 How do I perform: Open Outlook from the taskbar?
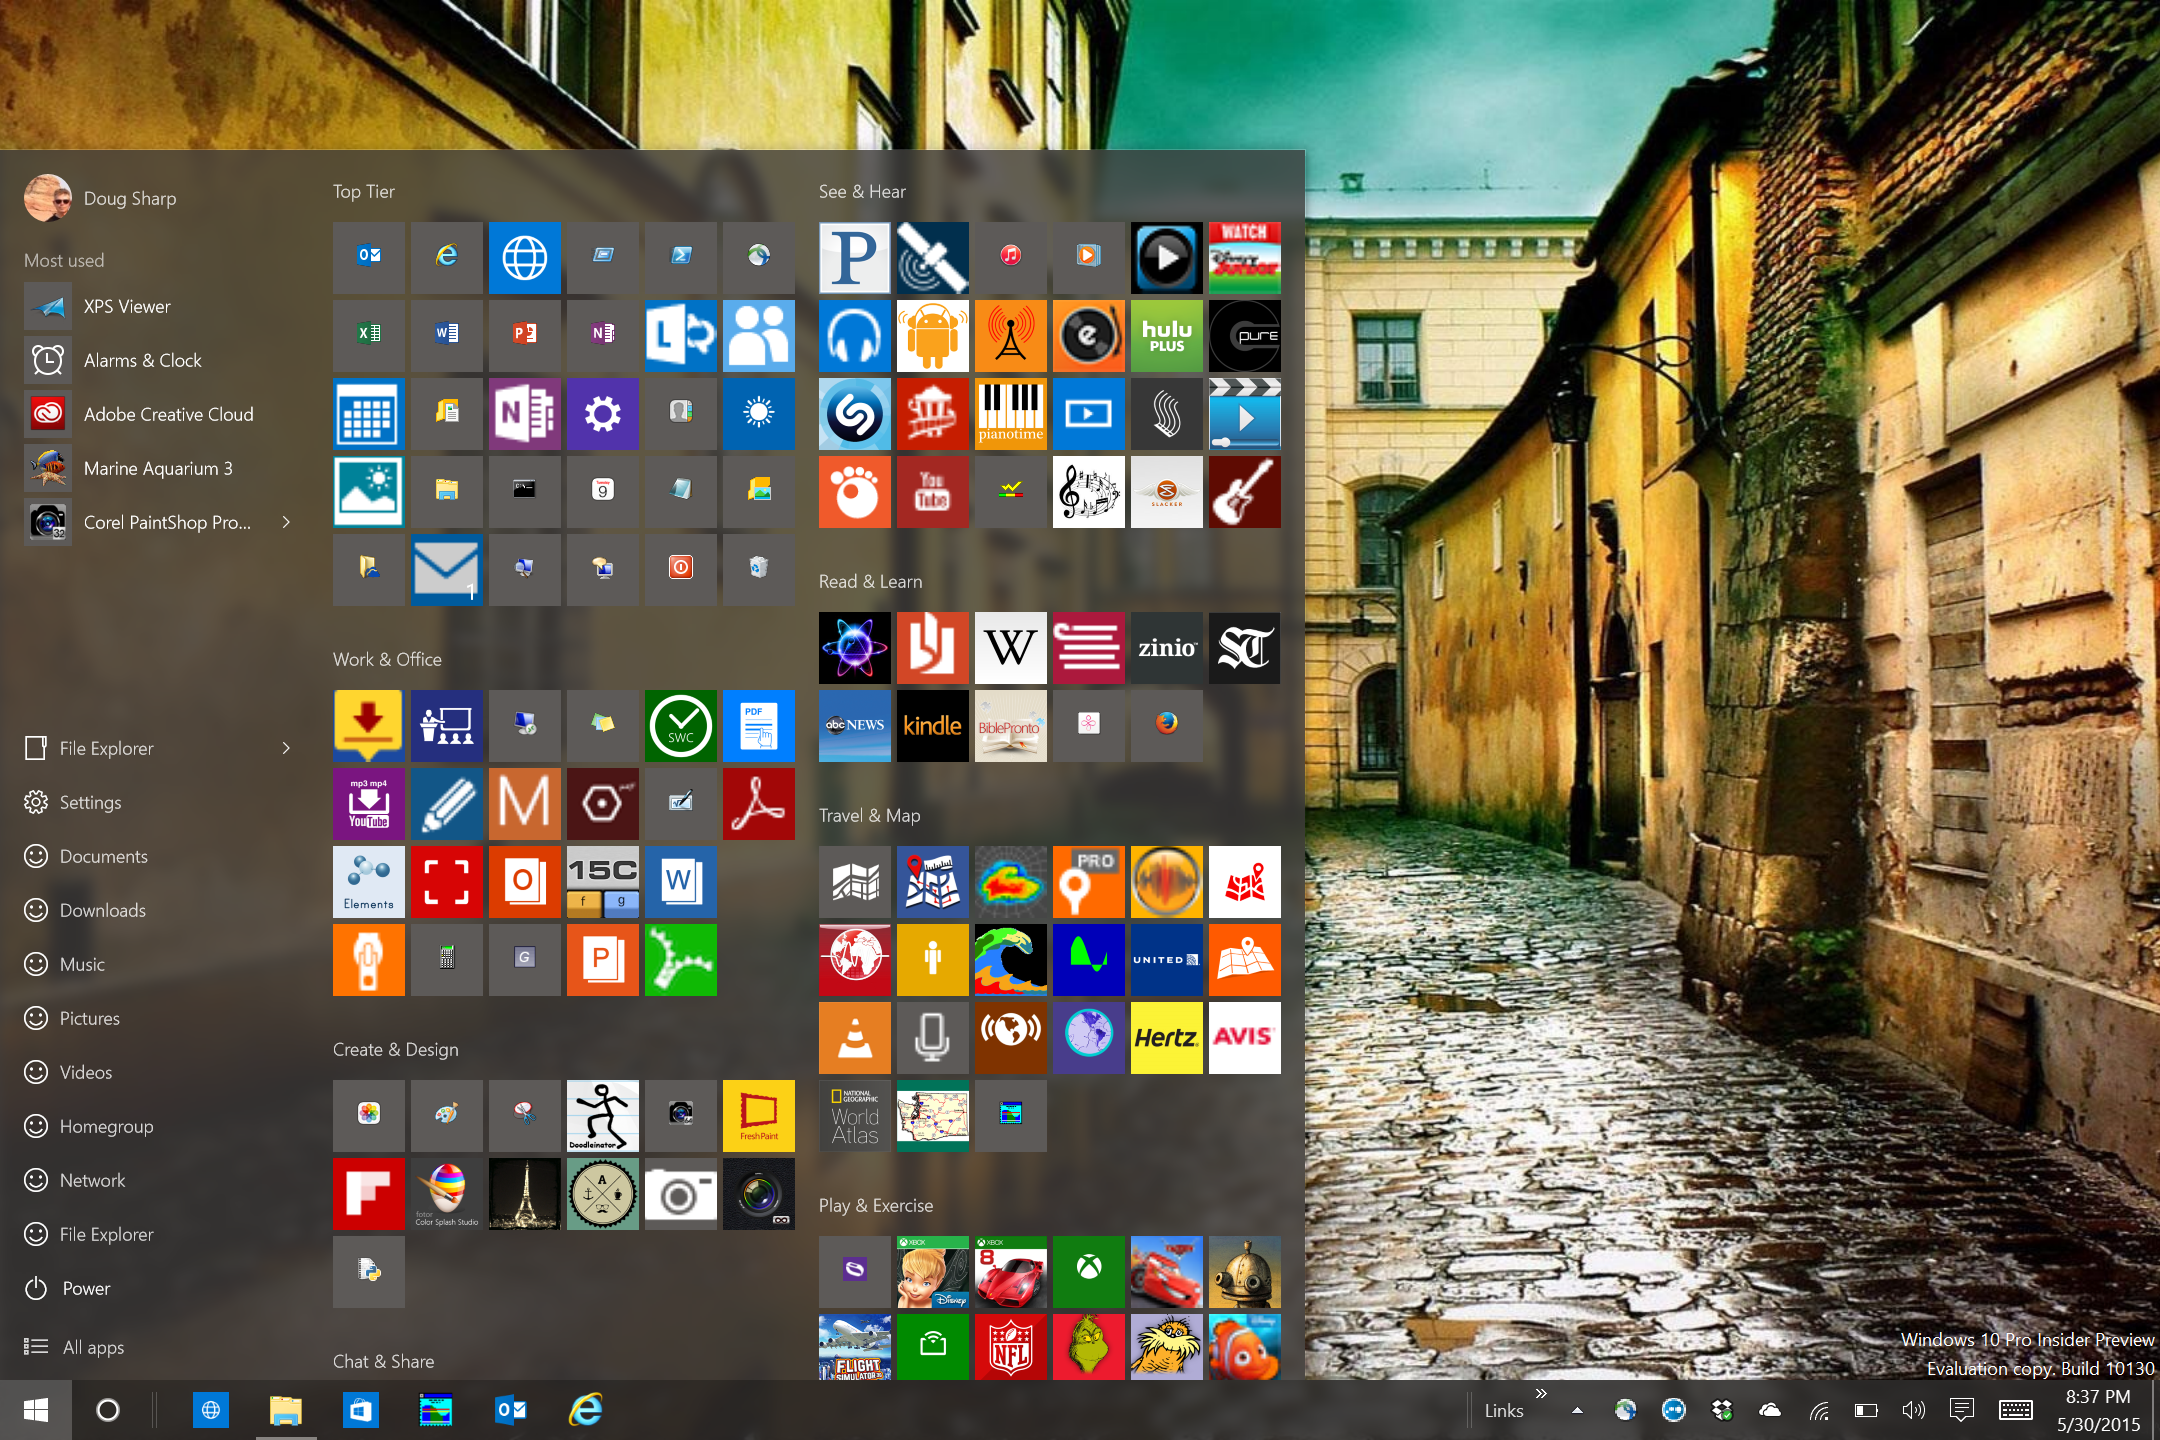pos(511,1410)
